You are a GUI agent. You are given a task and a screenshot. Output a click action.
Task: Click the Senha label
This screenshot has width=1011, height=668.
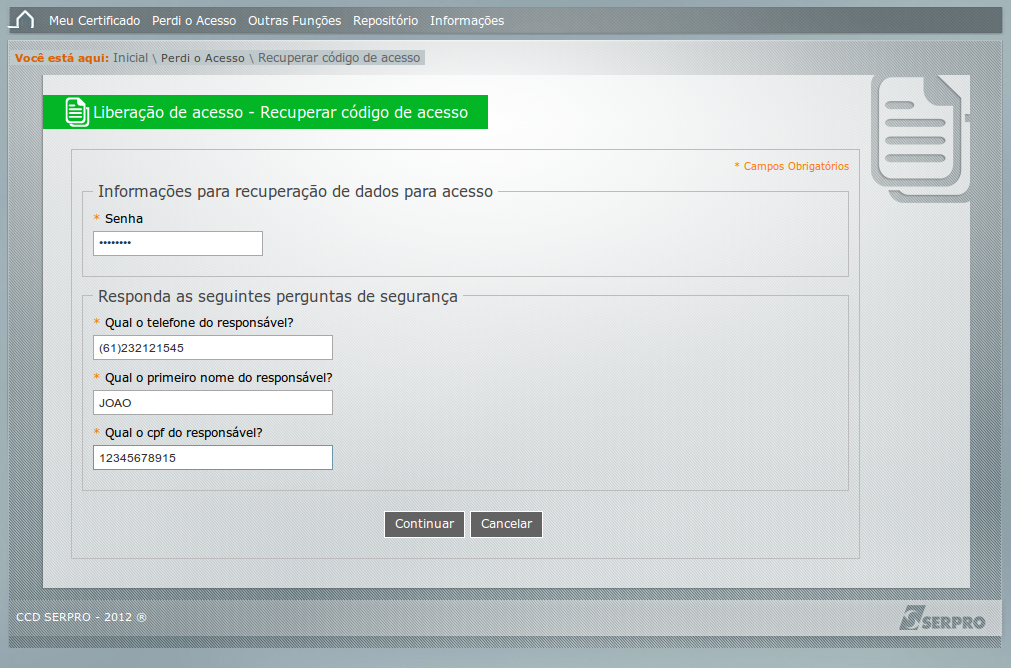tap(124, 219)
